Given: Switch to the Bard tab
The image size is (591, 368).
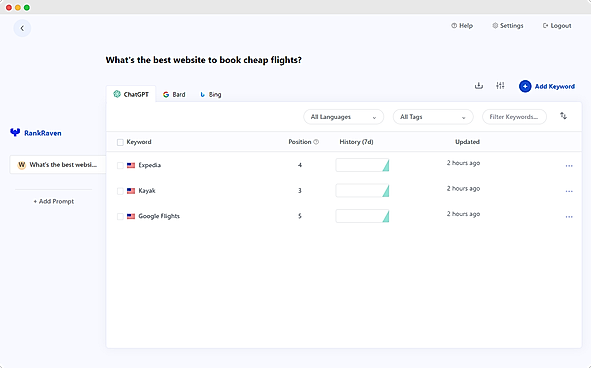Looking at the screenshot, I should pyautogui.click(x=174, y=94).
